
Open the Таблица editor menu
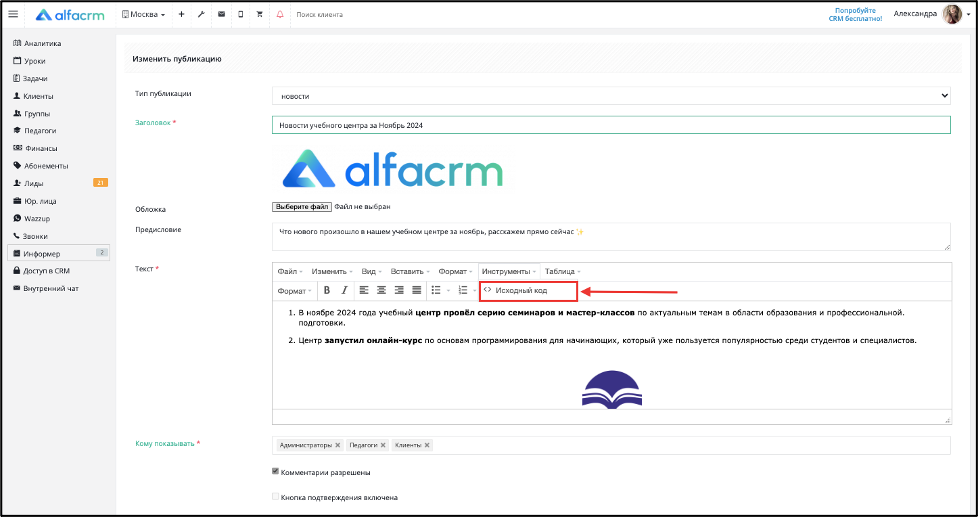click(x=562, y=271)
